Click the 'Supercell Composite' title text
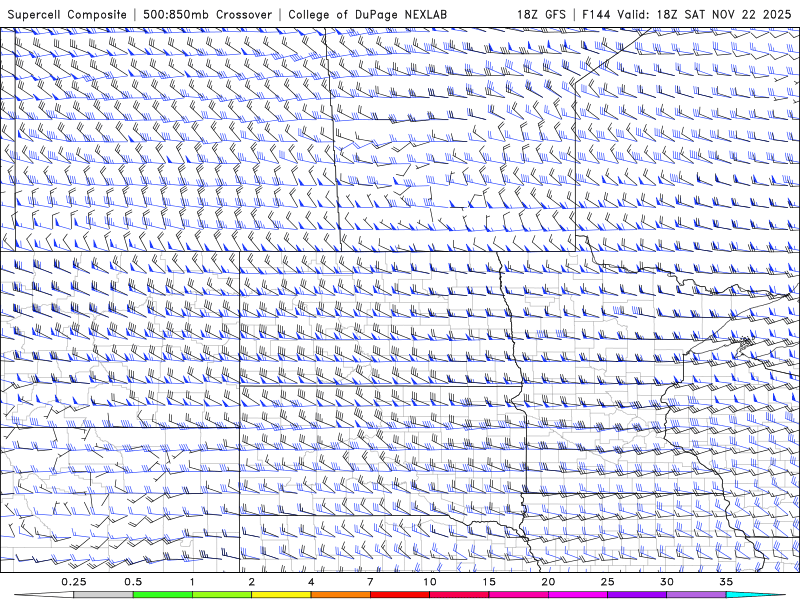 click(x=67, y=15)
